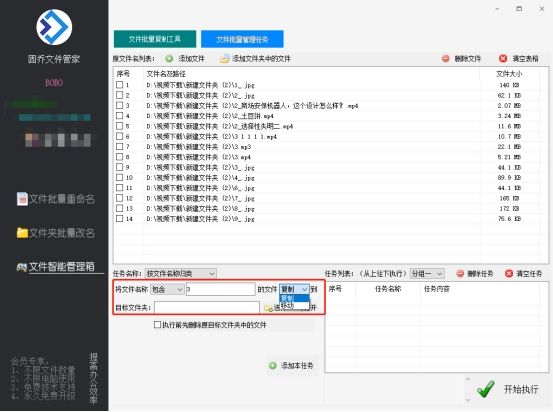Select the file row ending 土豆饼.mp4
Screen dimensions: 553x412
(331, 116)
